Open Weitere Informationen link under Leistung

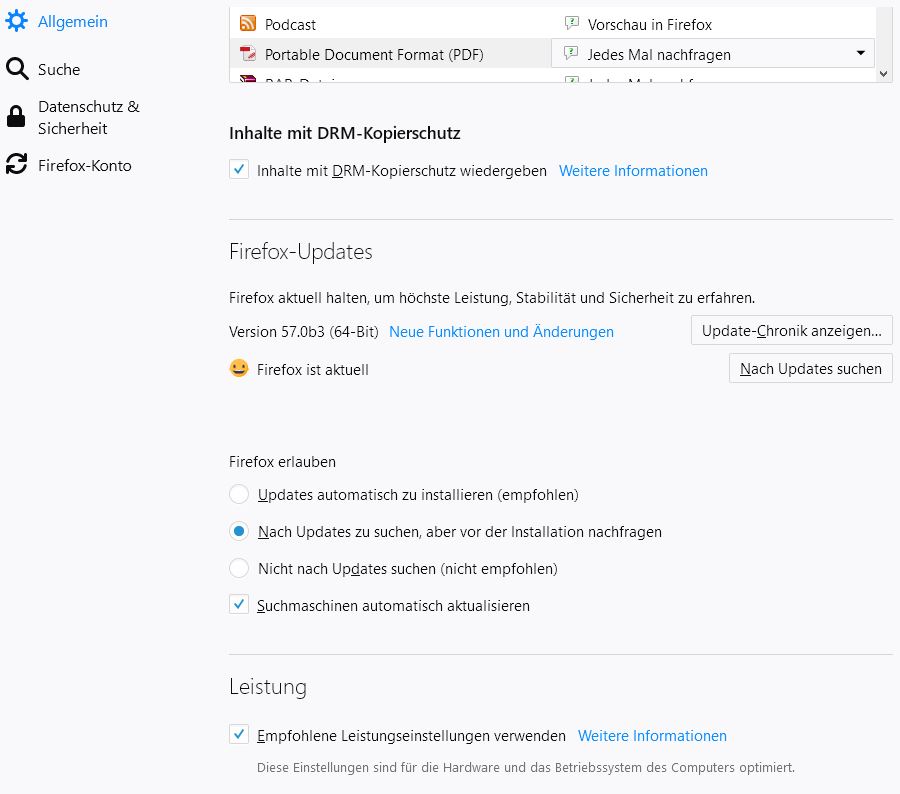(x=652, y=735)
